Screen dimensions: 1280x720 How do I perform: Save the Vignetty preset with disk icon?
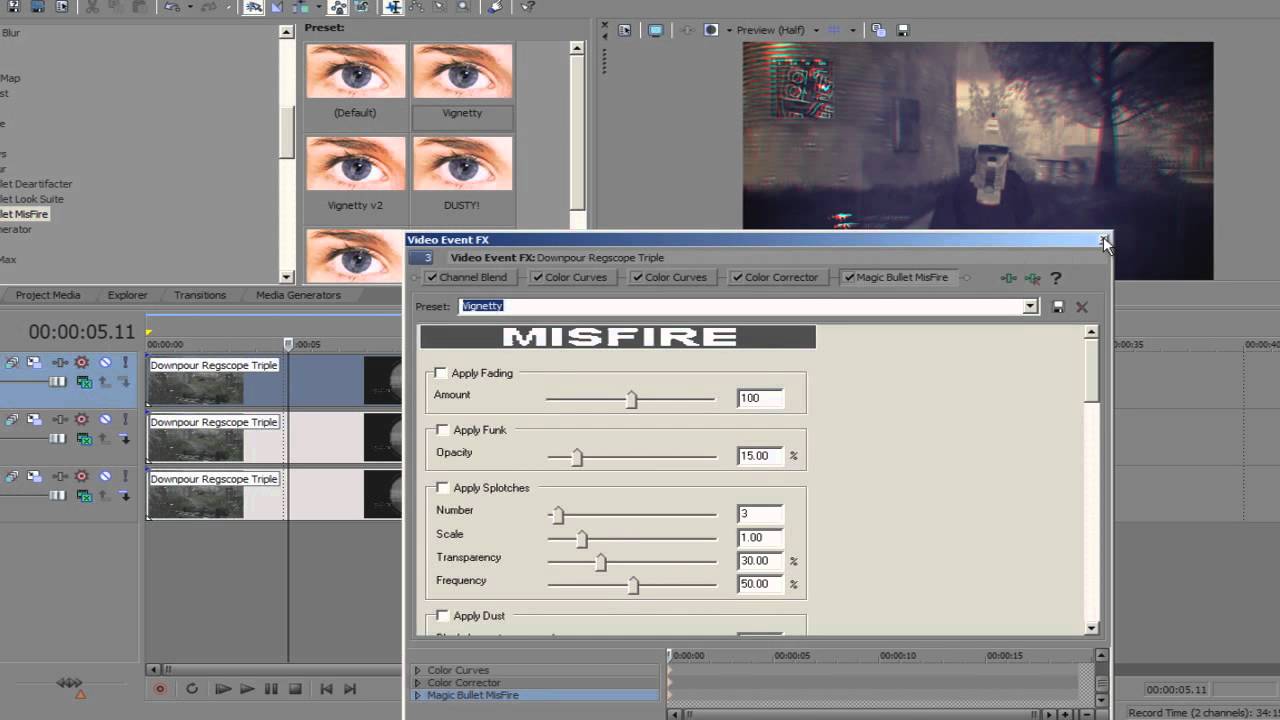1058,307
